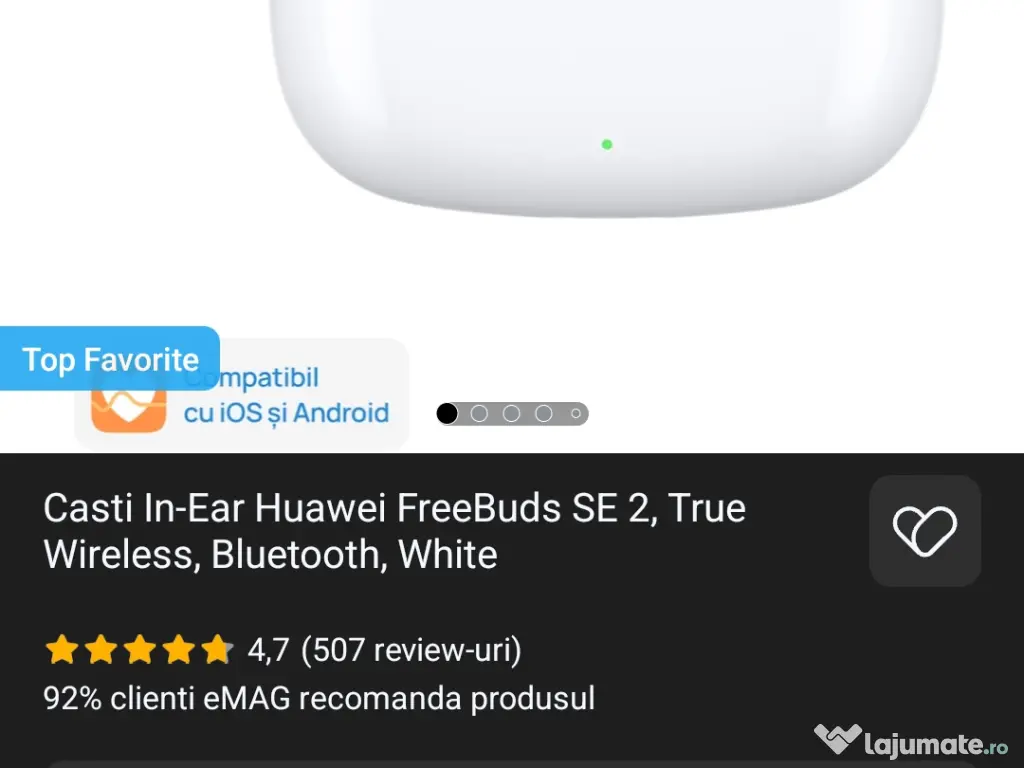1024x768 pixels.
Task: Tap the green LED dot on case
Action: [607, 144]
